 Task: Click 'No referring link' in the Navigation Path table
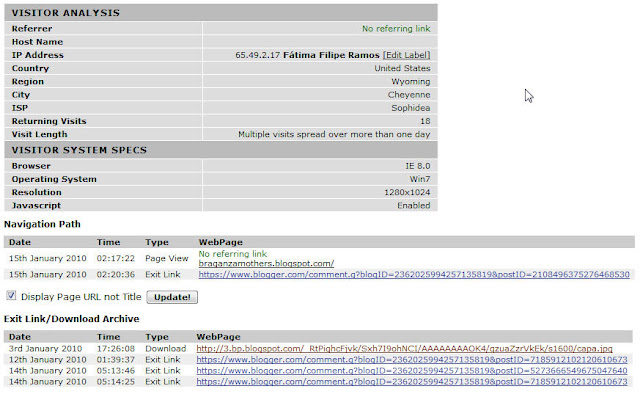233,254
